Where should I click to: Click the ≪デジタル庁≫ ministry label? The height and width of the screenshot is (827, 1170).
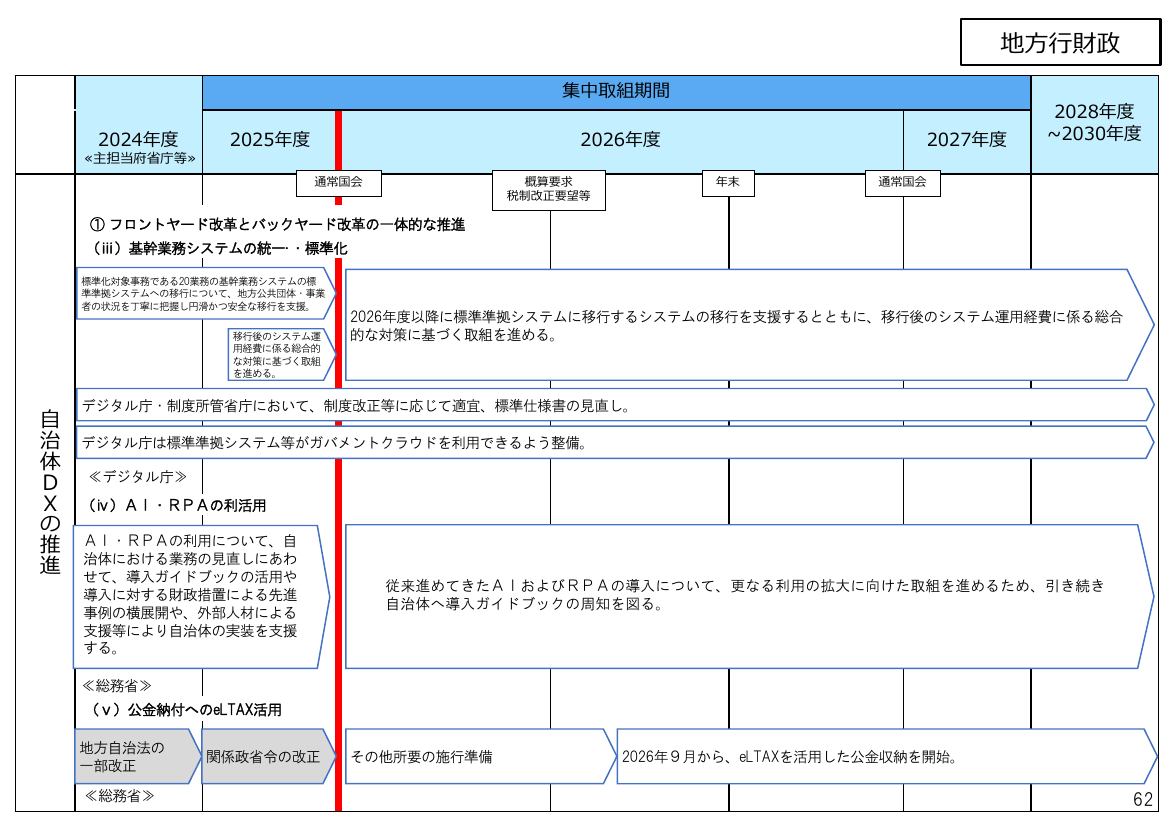coord(137,476)
